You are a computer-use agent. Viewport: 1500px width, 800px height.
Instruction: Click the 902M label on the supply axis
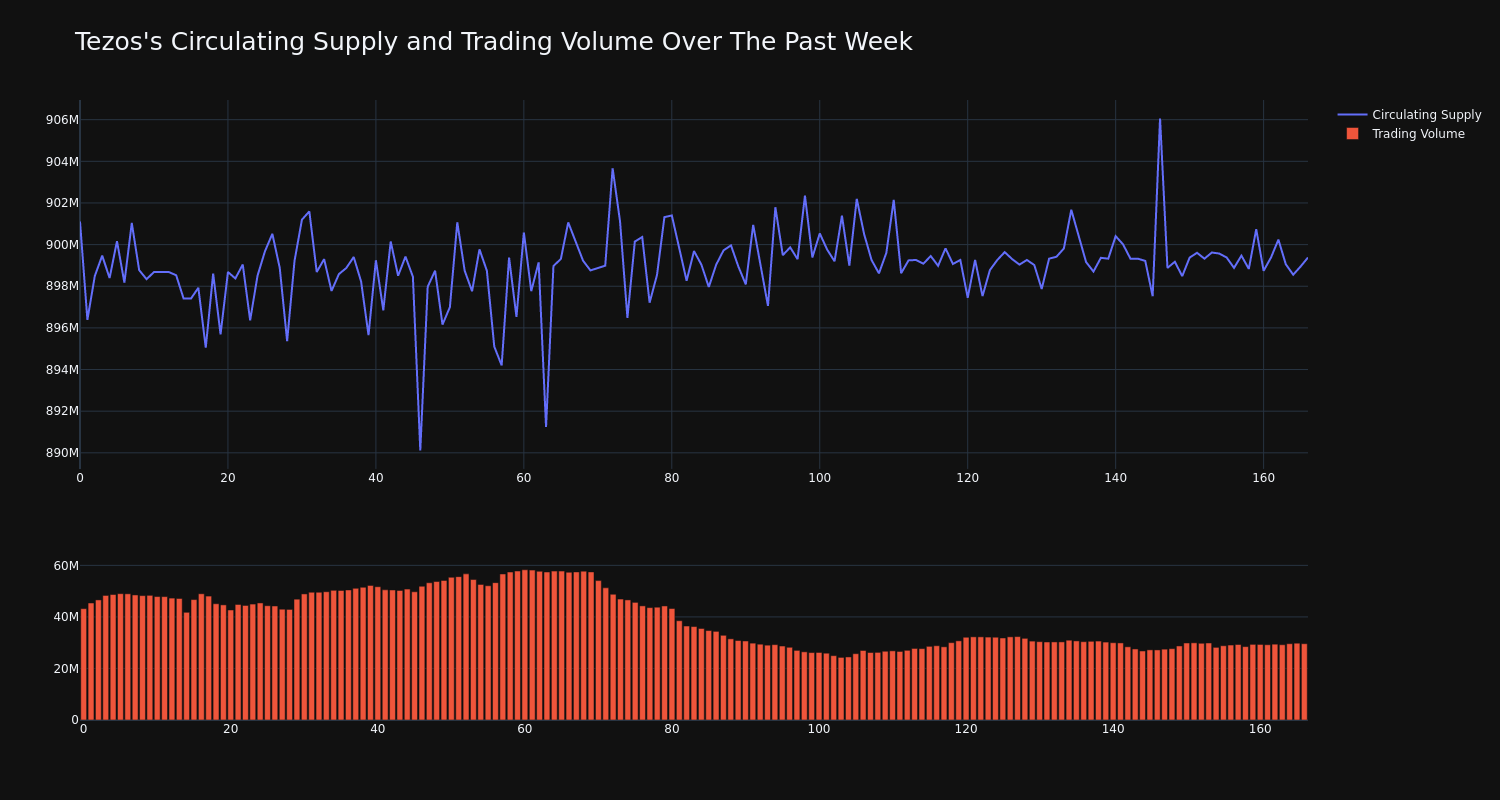[62, 203]
